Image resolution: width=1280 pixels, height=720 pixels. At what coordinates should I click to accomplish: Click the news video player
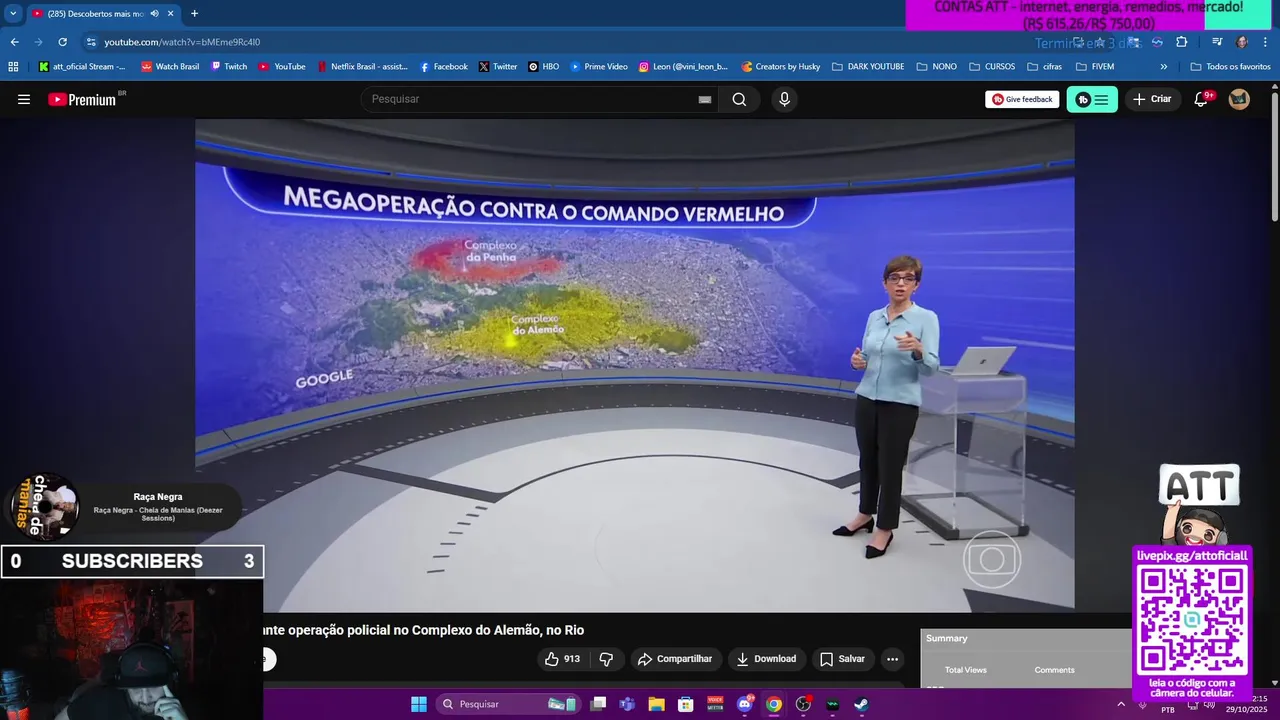(x=635, y=365)
